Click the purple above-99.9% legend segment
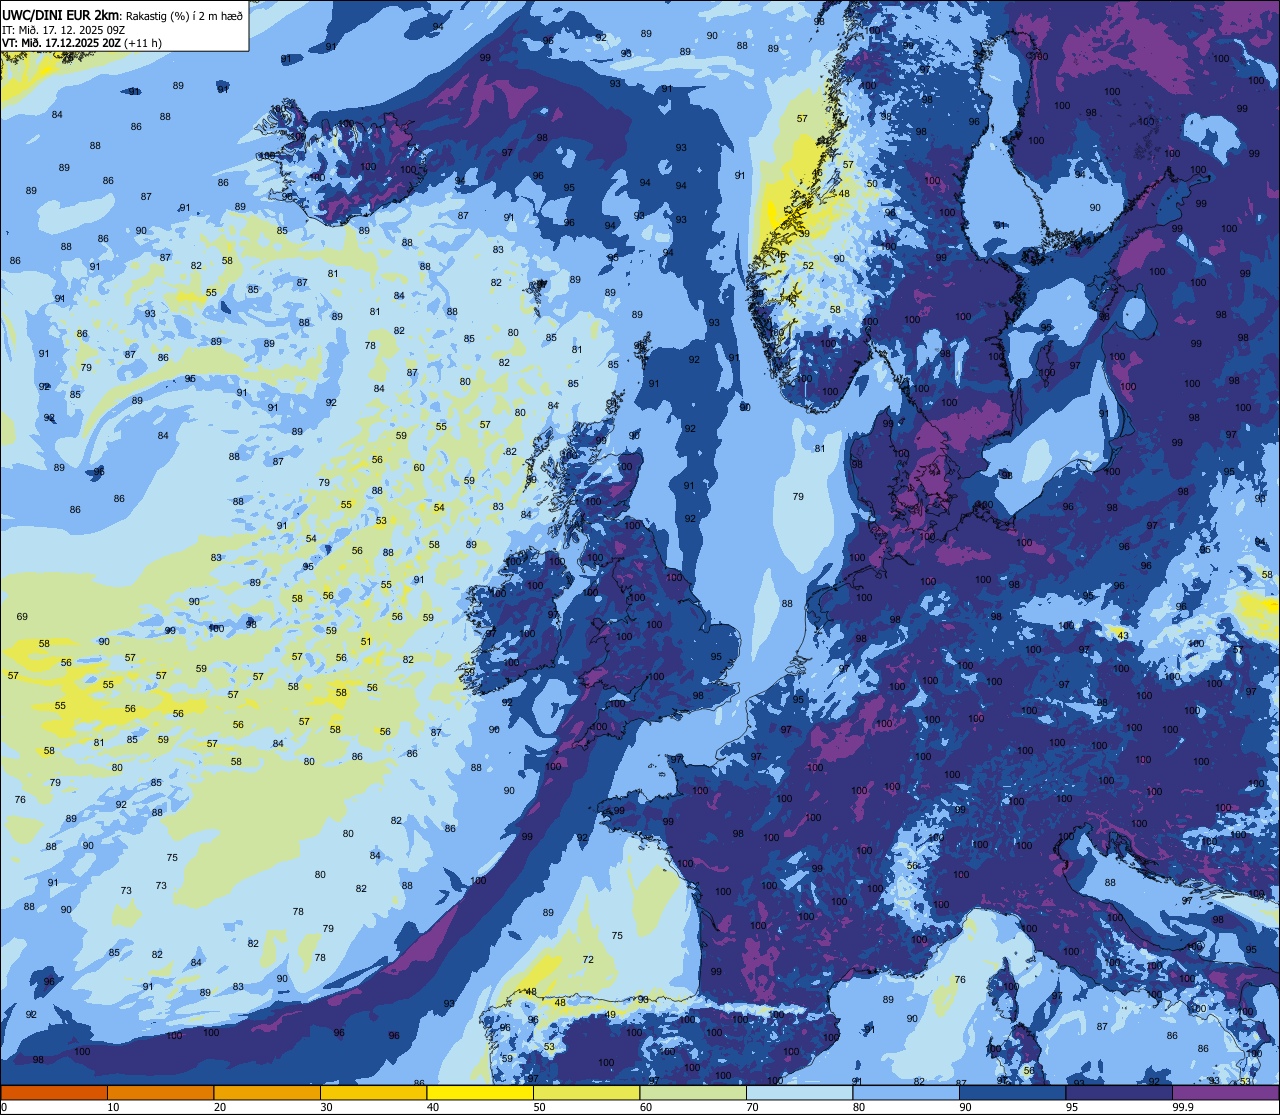The image size is (1280, 1115). 1226,1092
